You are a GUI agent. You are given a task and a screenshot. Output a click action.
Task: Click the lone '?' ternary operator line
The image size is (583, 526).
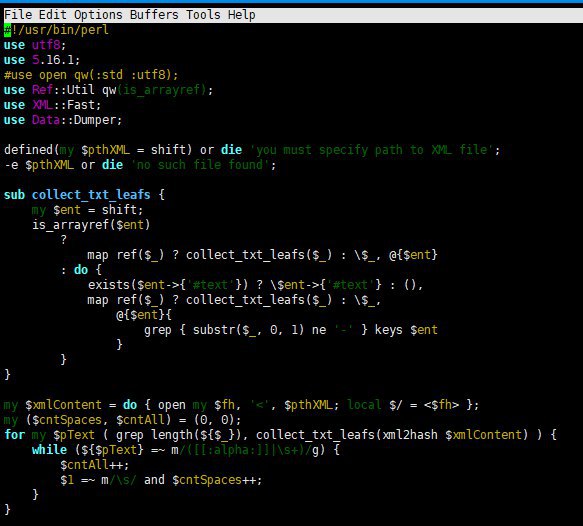pyautogui.click(x=64, y=240)
